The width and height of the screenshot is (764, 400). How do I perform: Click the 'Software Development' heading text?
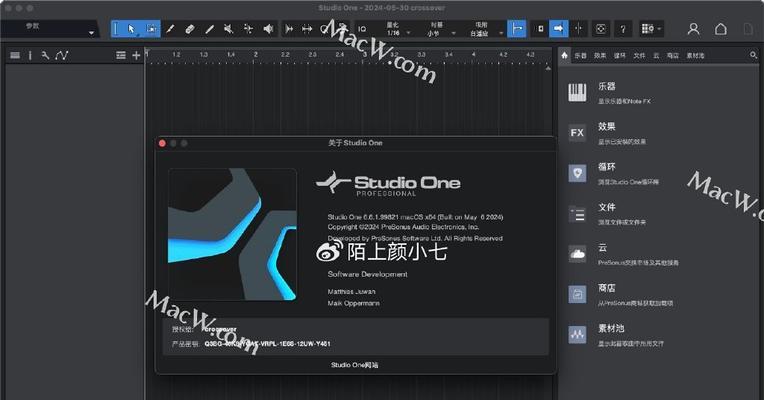pyautogui.click(x=367, y=274)
